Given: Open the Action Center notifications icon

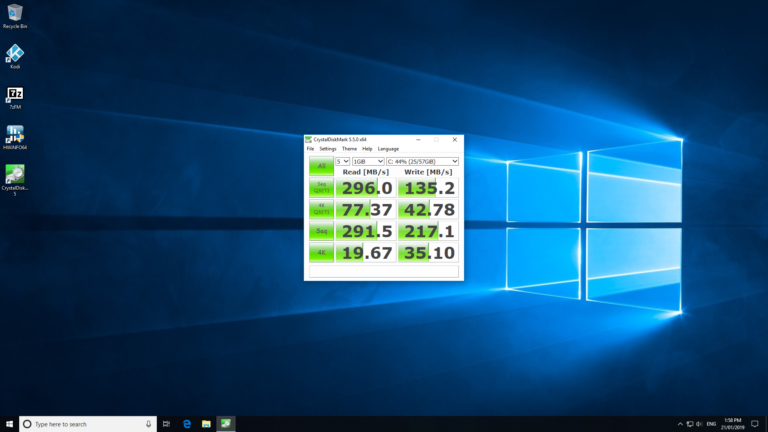Looking at the screenshot, I should point(755,424).
